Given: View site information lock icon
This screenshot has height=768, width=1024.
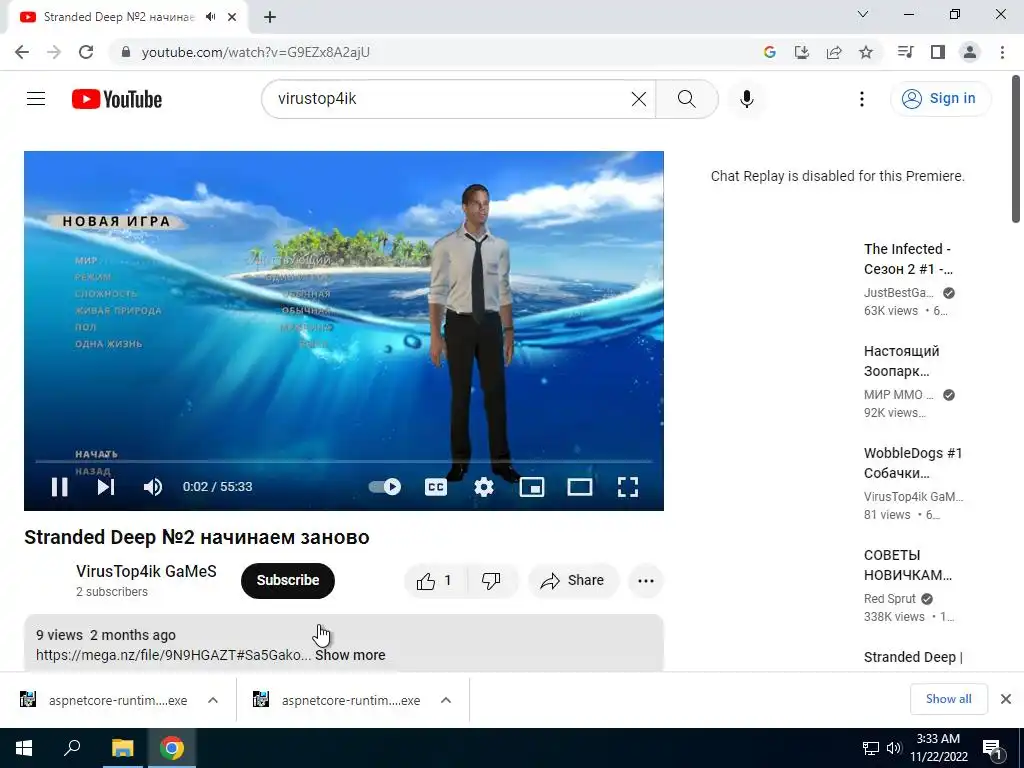Looking at the screenshot, I should (126, 52).
